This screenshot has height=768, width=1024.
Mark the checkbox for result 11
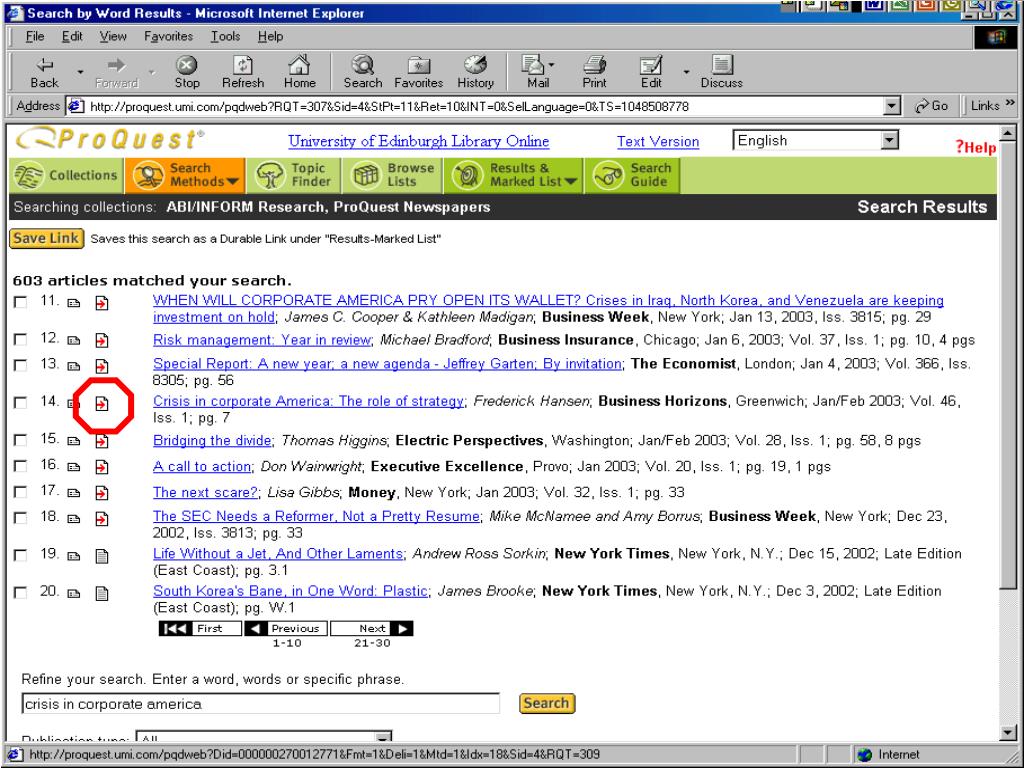21,302
